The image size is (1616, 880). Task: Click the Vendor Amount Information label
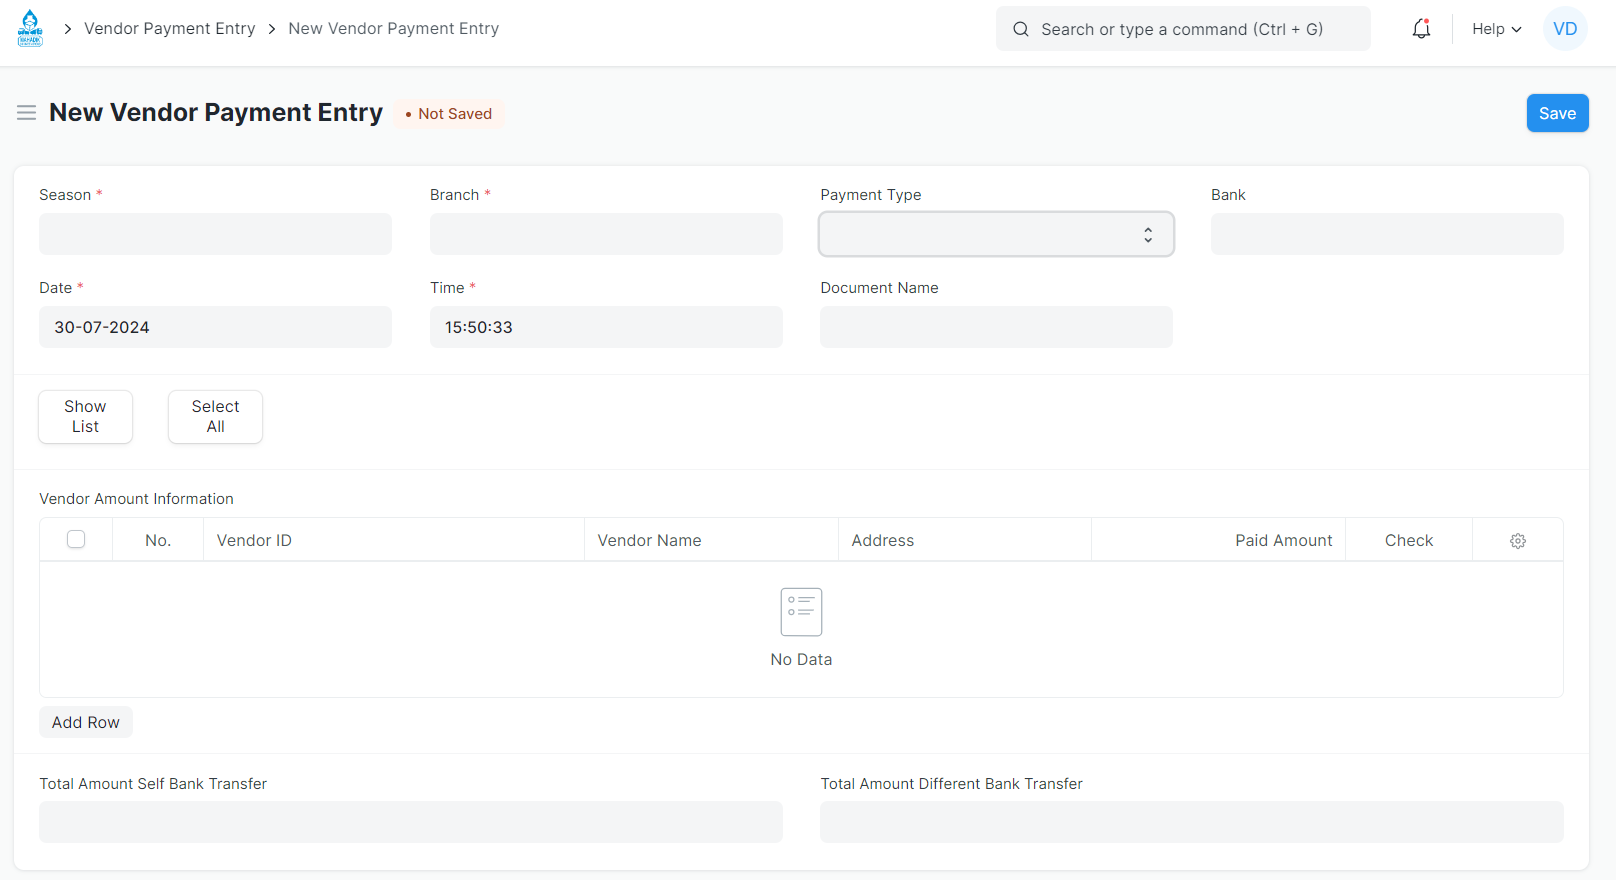coord(136,499)
